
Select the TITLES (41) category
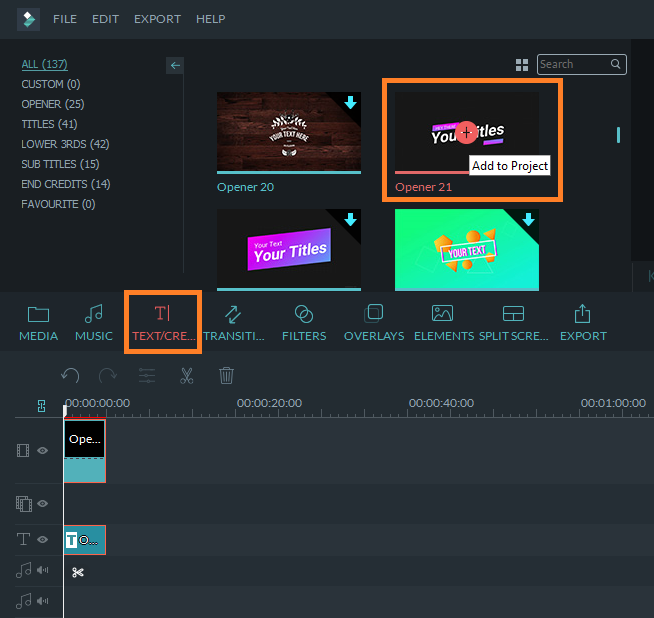[49, 124]
